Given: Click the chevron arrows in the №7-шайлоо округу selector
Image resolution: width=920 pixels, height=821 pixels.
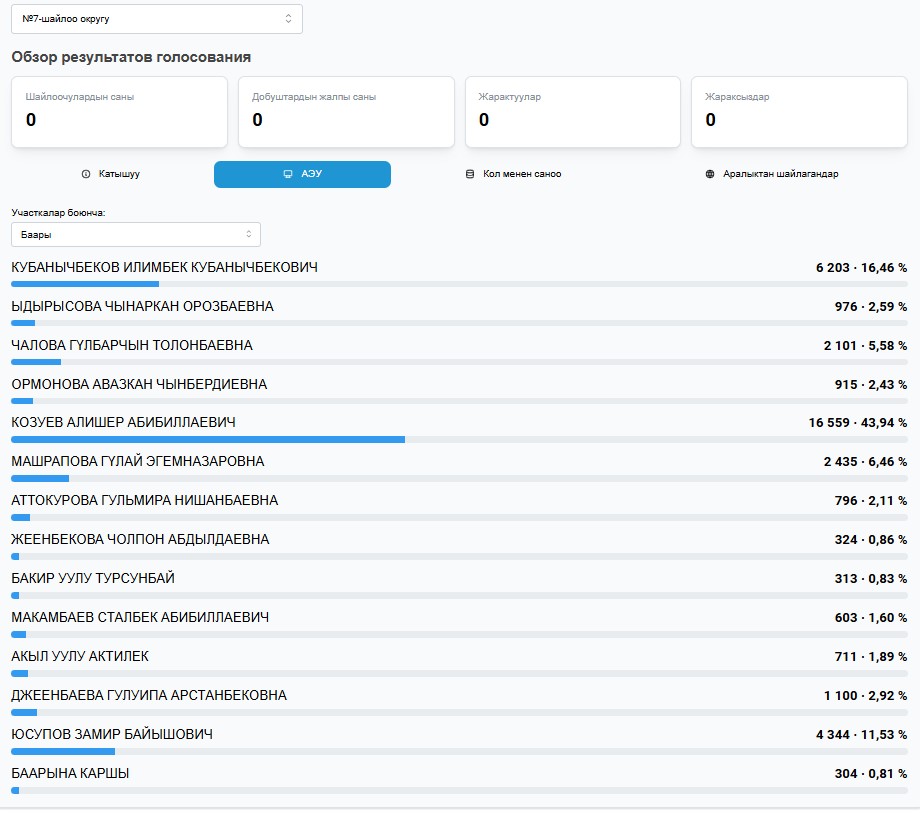Looking at the screenshot, I should click(288, 19).
